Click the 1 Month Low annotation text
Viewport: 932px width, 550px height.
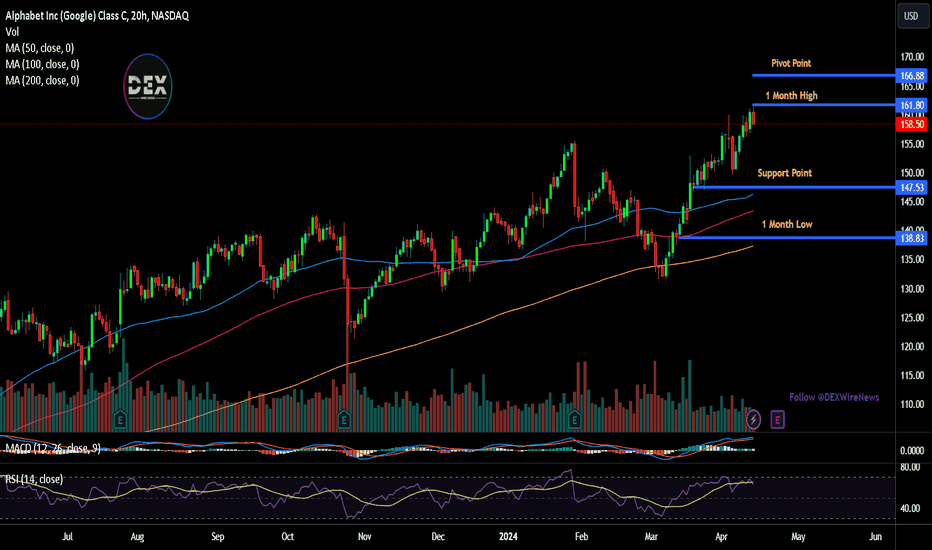tap(787, 224)
